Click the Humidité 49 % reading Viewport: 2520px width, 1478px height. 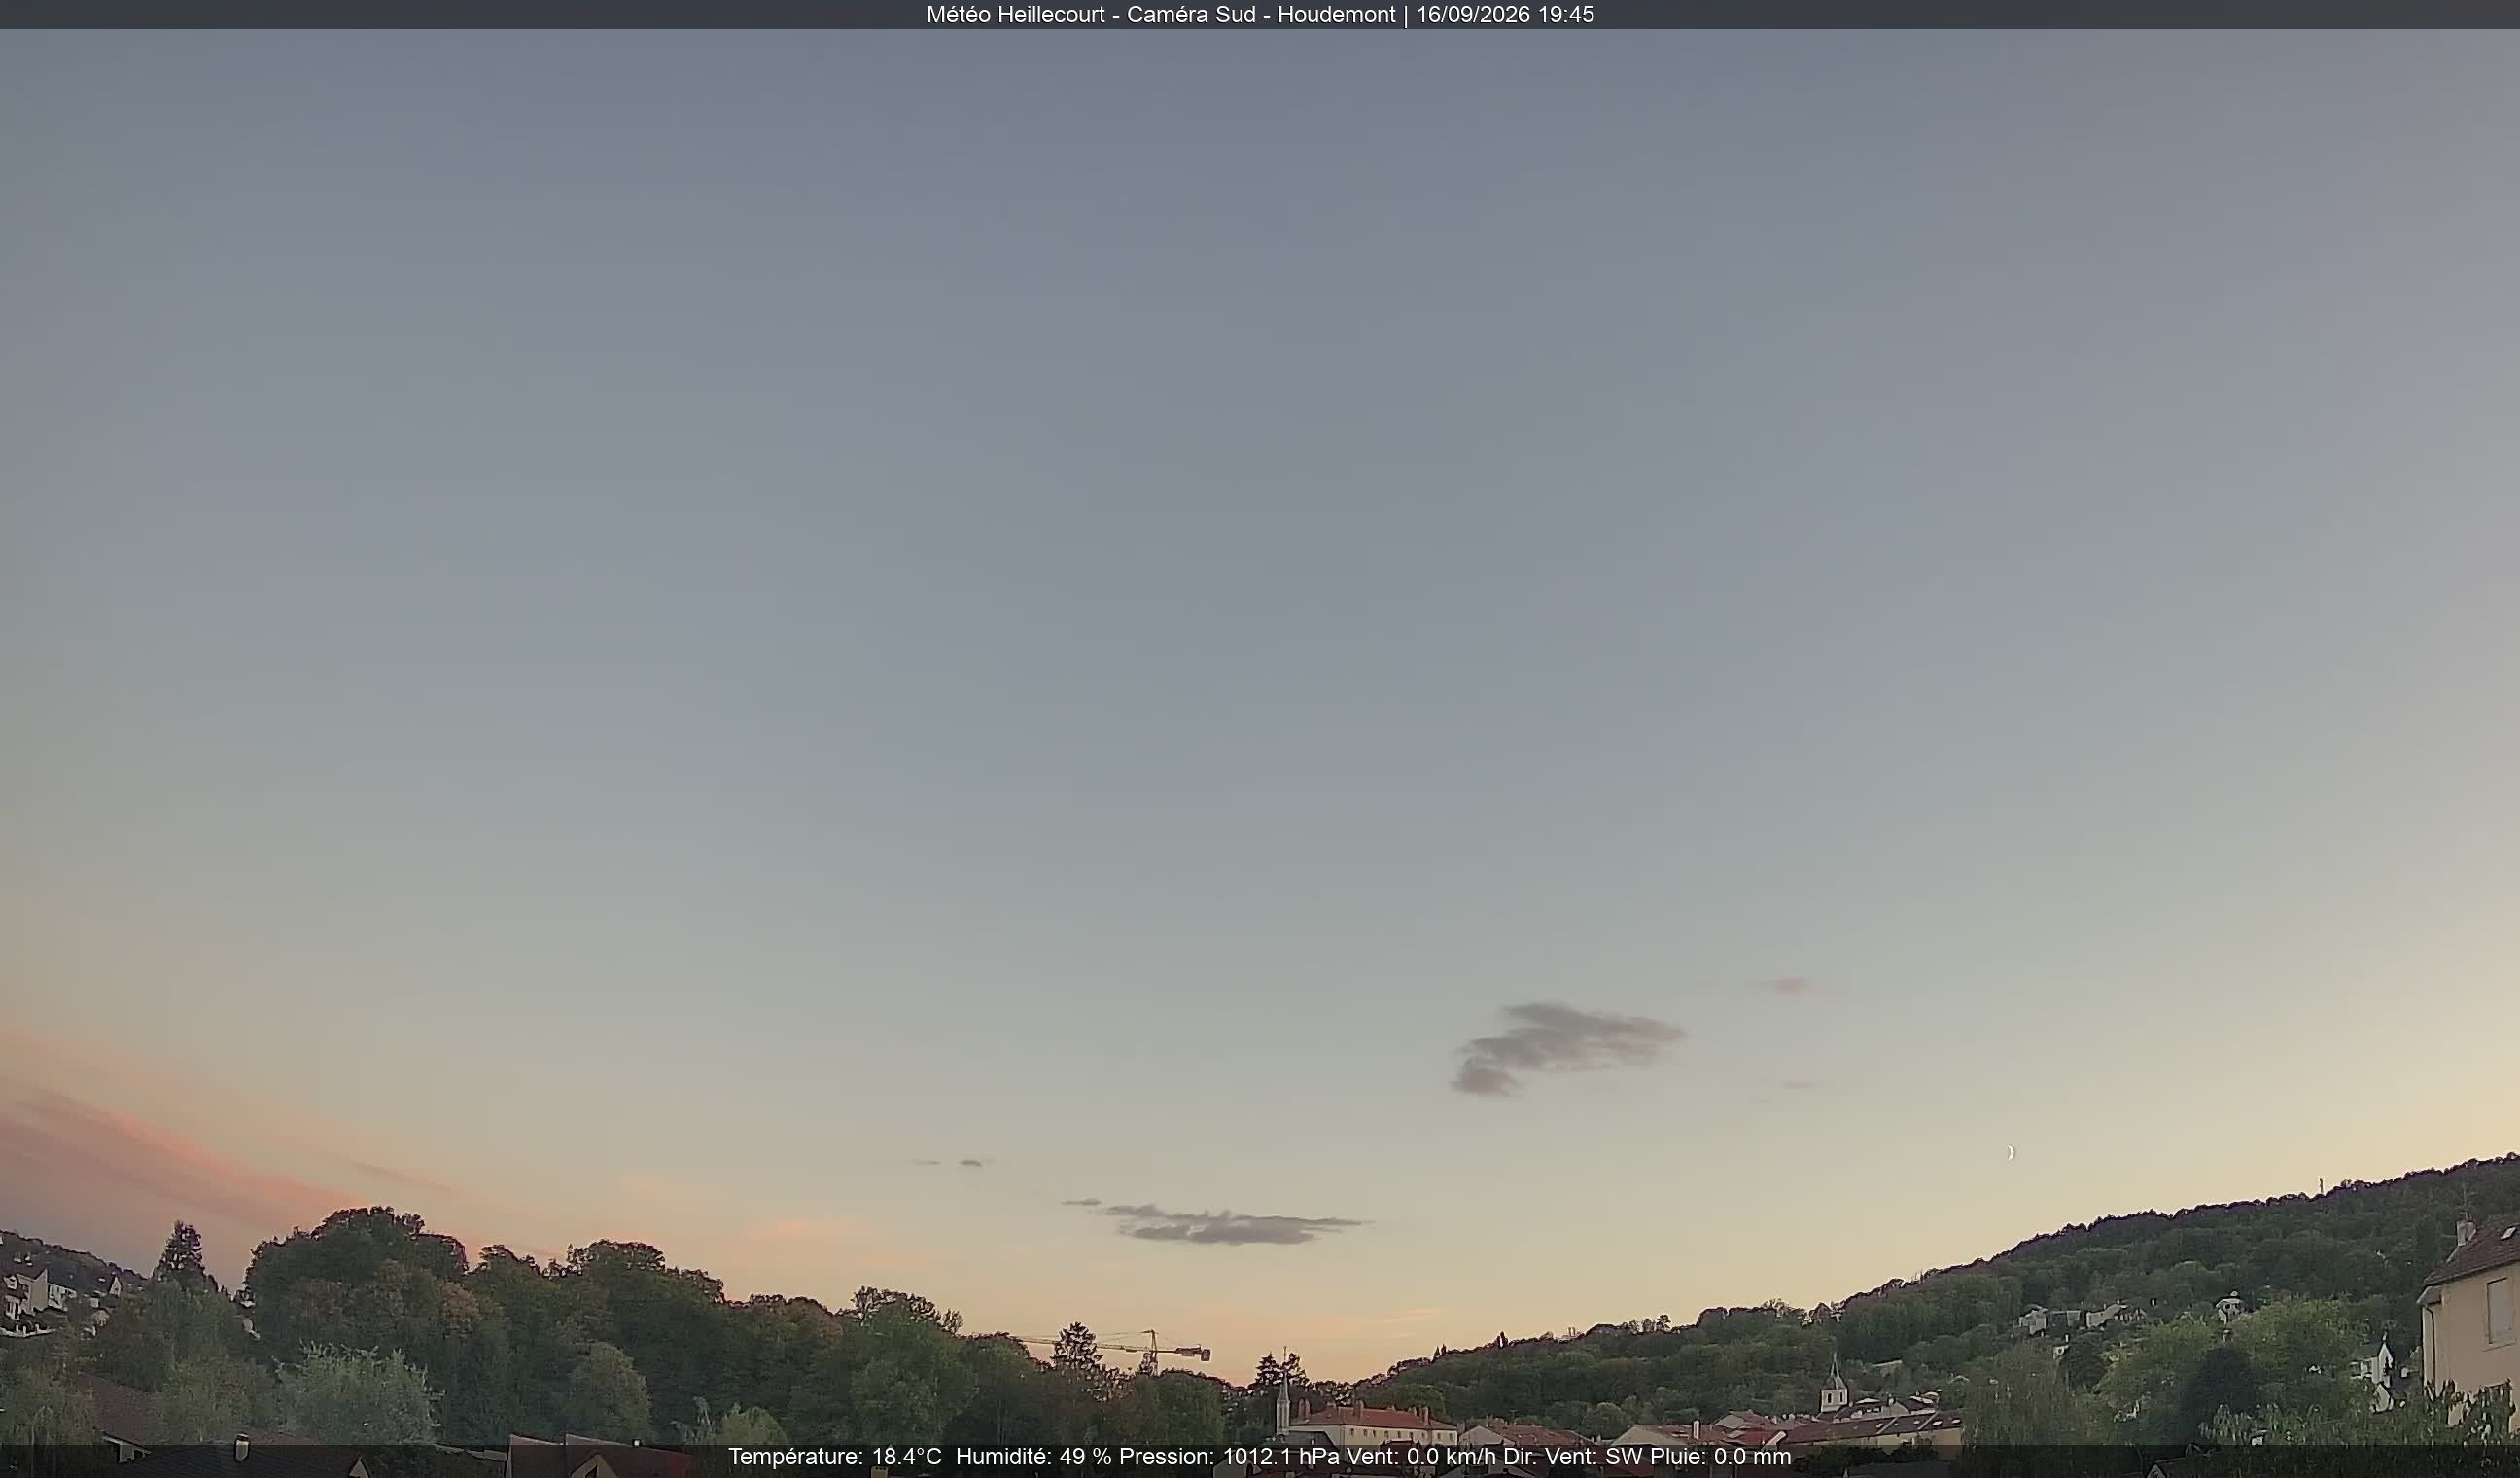[1034, 1457]
